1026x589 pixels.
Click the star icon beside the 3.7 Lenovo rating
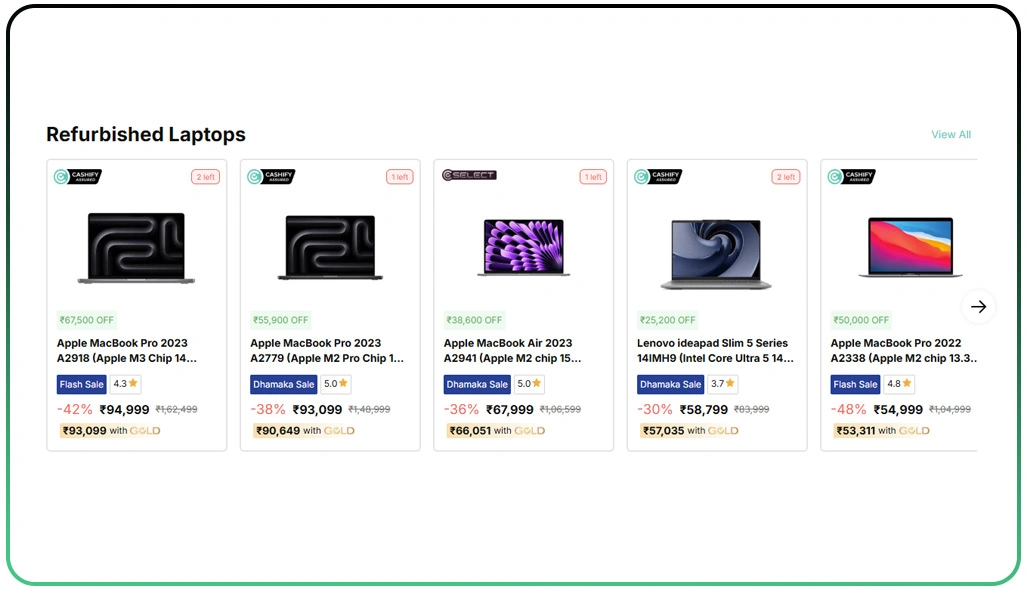(729, 384)
